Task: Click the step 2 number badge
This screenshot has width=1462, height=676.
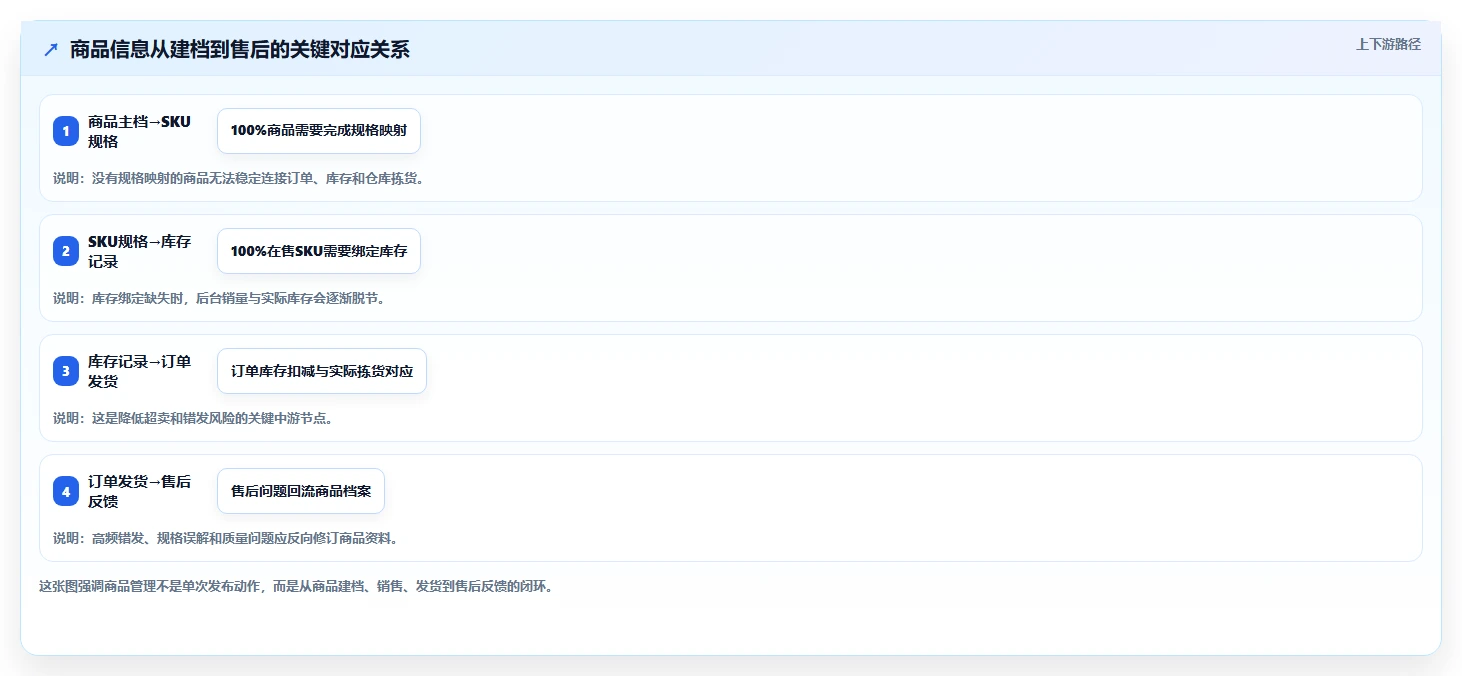Action: pyautogui.click(x=66, y=251)
